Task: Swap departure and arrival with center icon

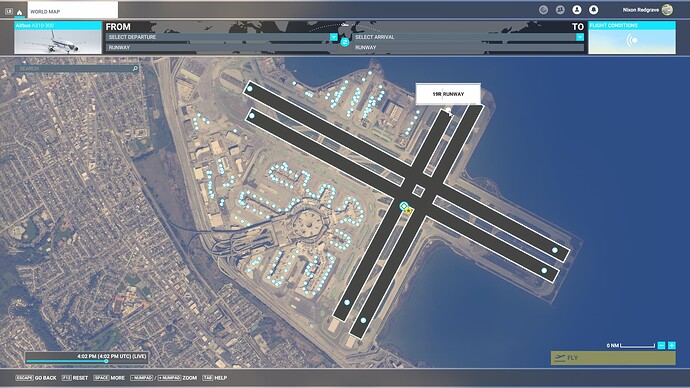Action: (345, 42)
